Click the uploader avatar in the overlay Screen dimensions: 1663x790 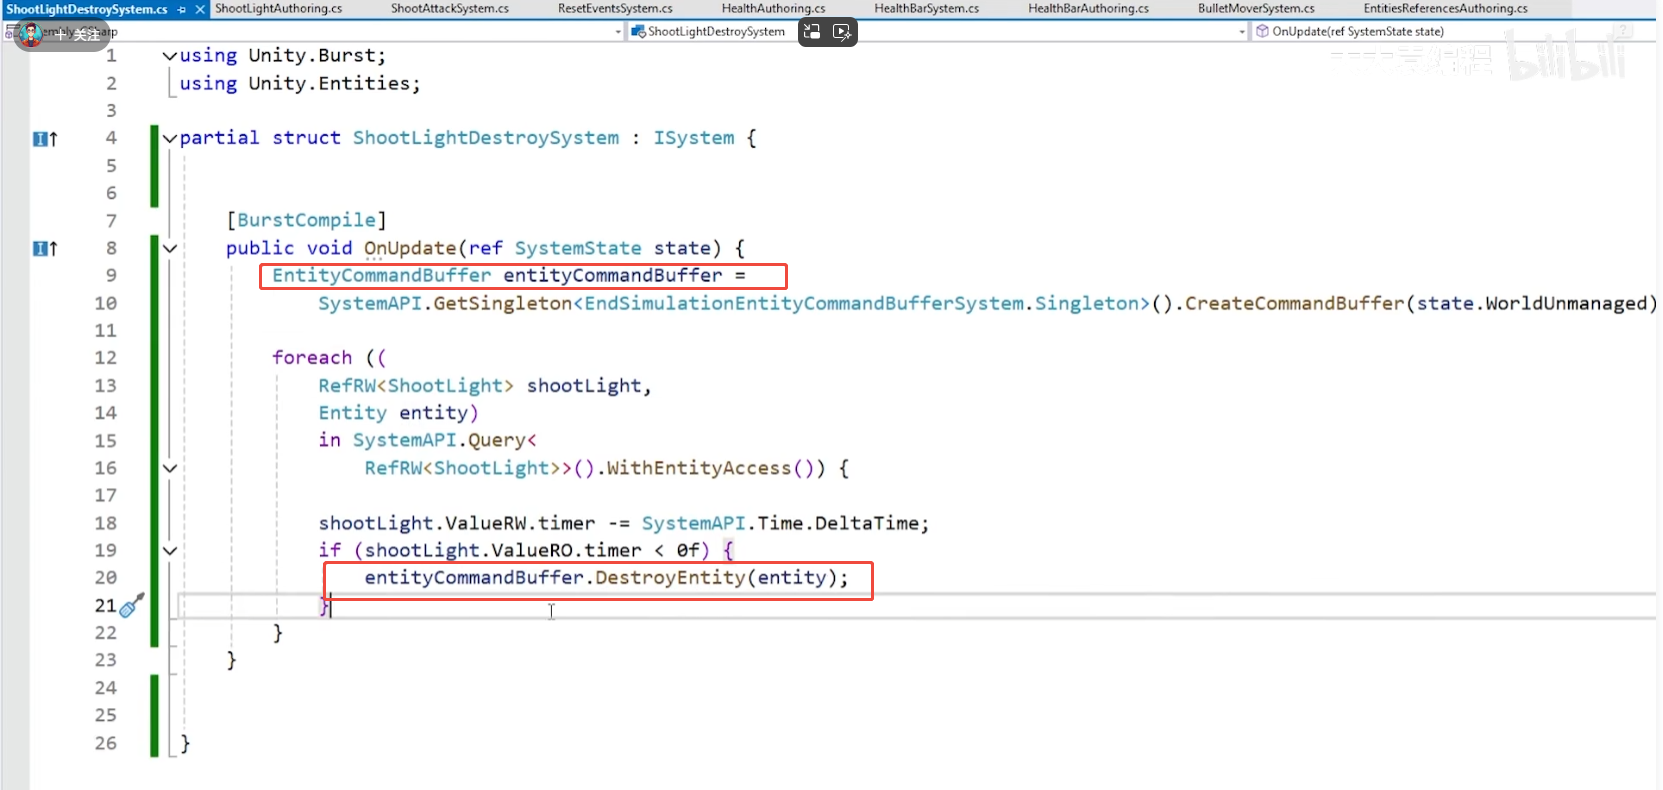pos(32,34)
